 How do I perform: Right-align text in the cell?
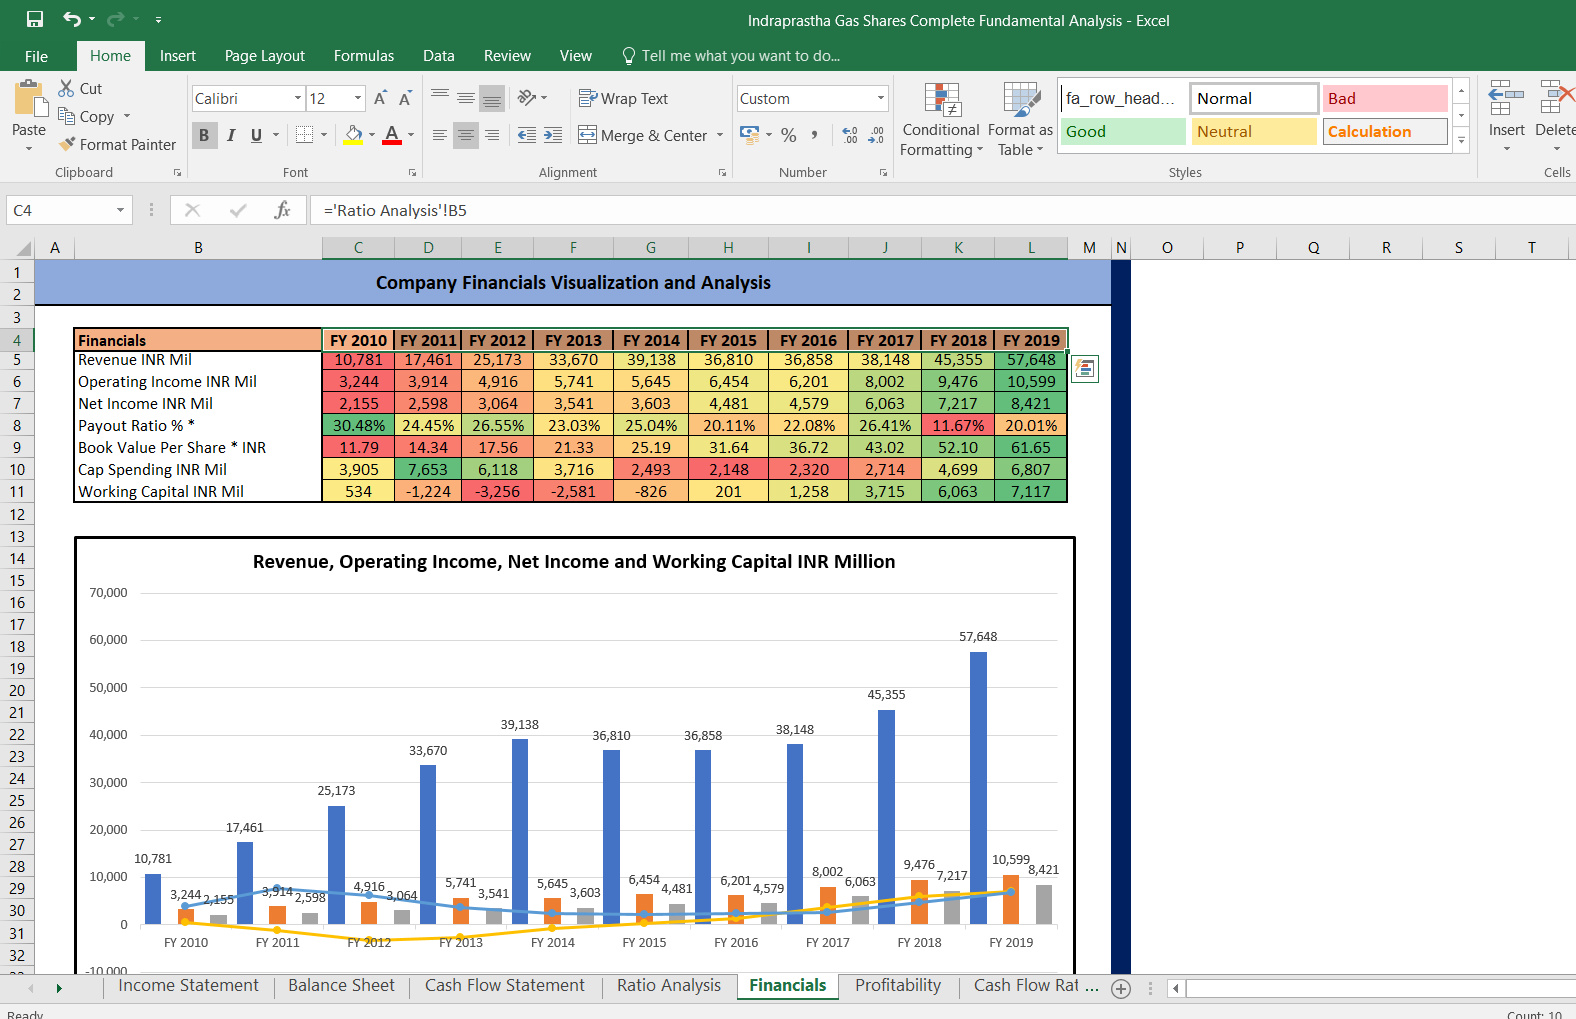[x=492, y=135]
